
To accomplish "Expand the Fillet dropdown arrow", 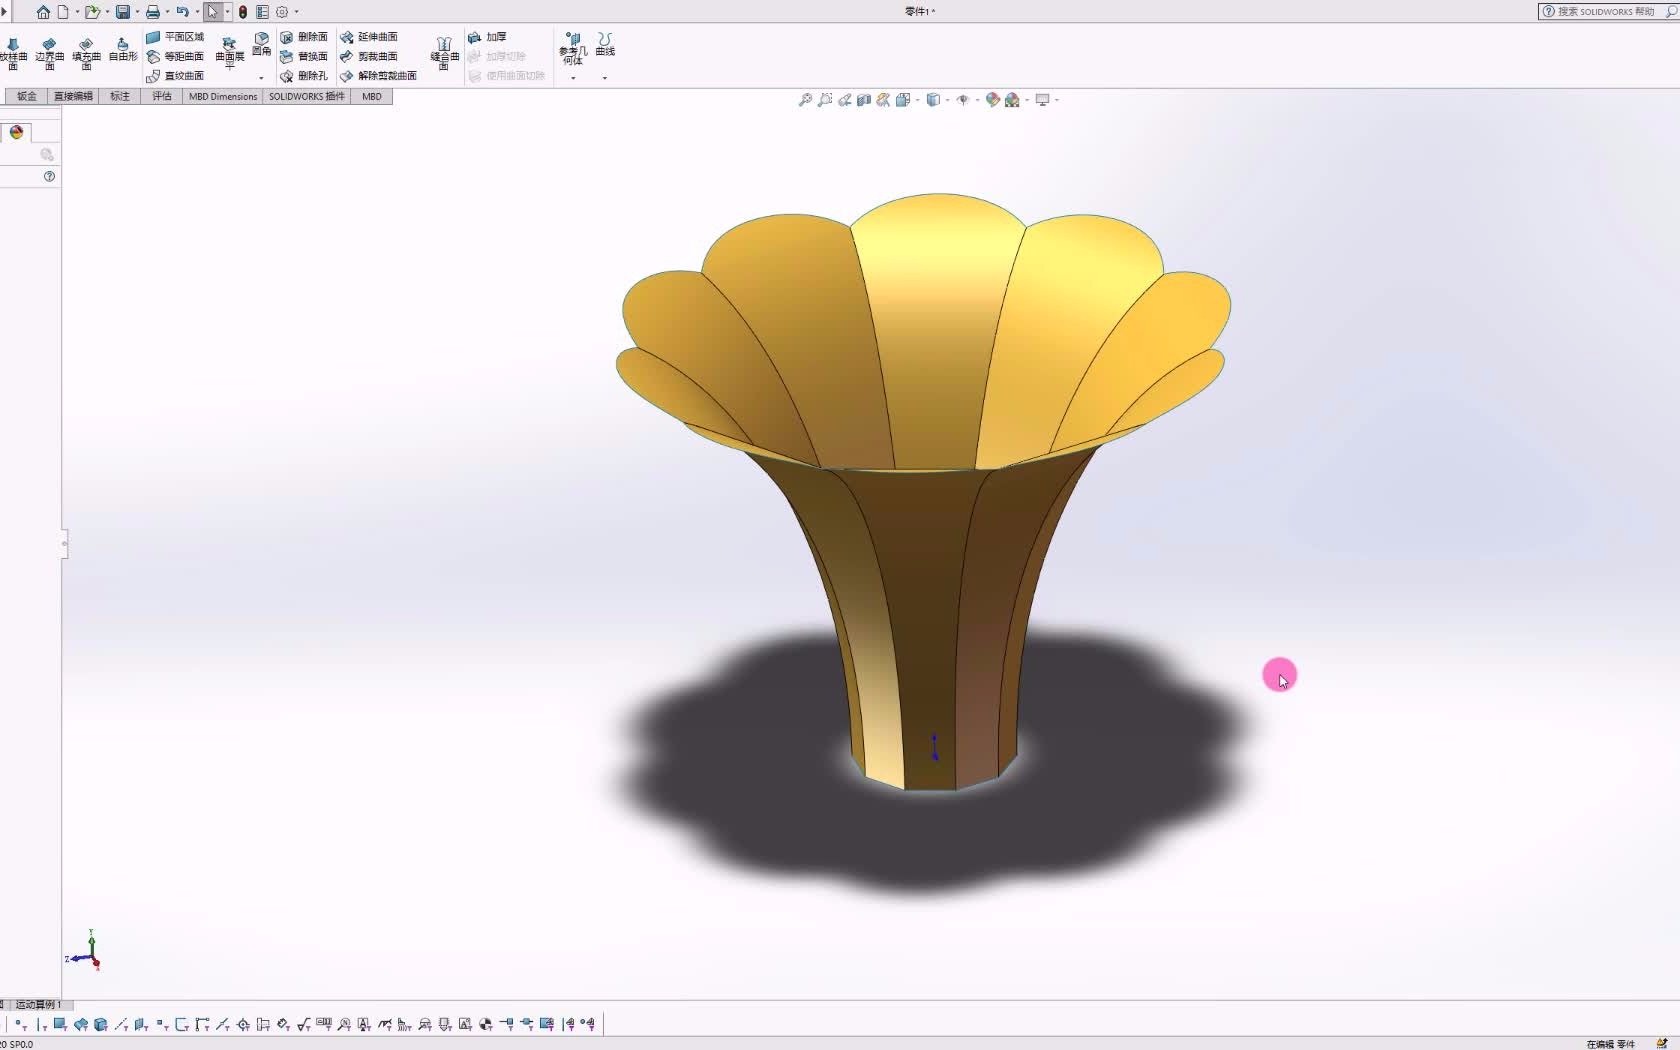I will click(261, 78).
